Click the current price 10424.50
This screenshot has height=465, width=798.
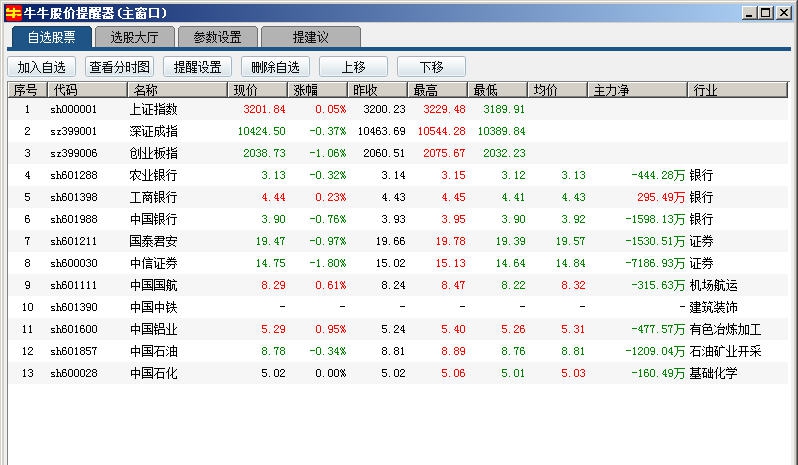click(262, 131)
